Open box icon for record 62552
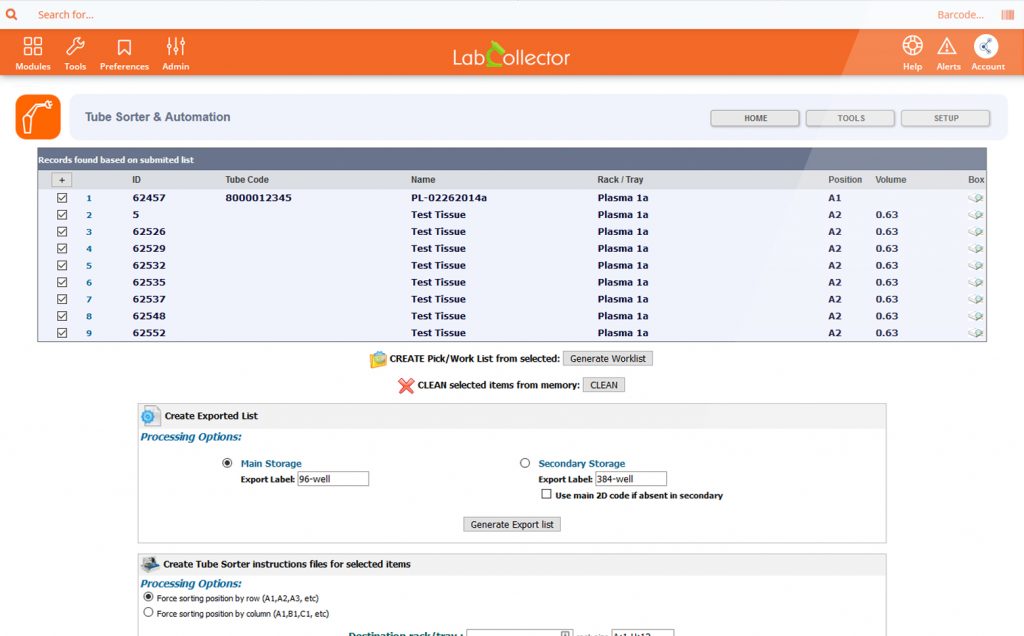Image resolution: width=1024 pixels, height=636 pixels. (976, 333)
